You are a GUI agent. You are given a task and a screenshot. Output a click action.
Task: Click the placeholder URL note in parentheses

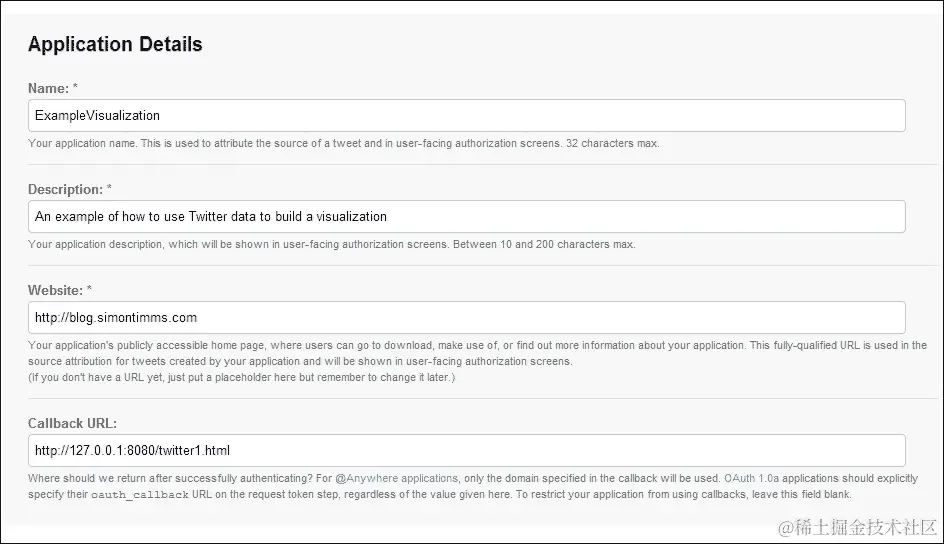240,377
